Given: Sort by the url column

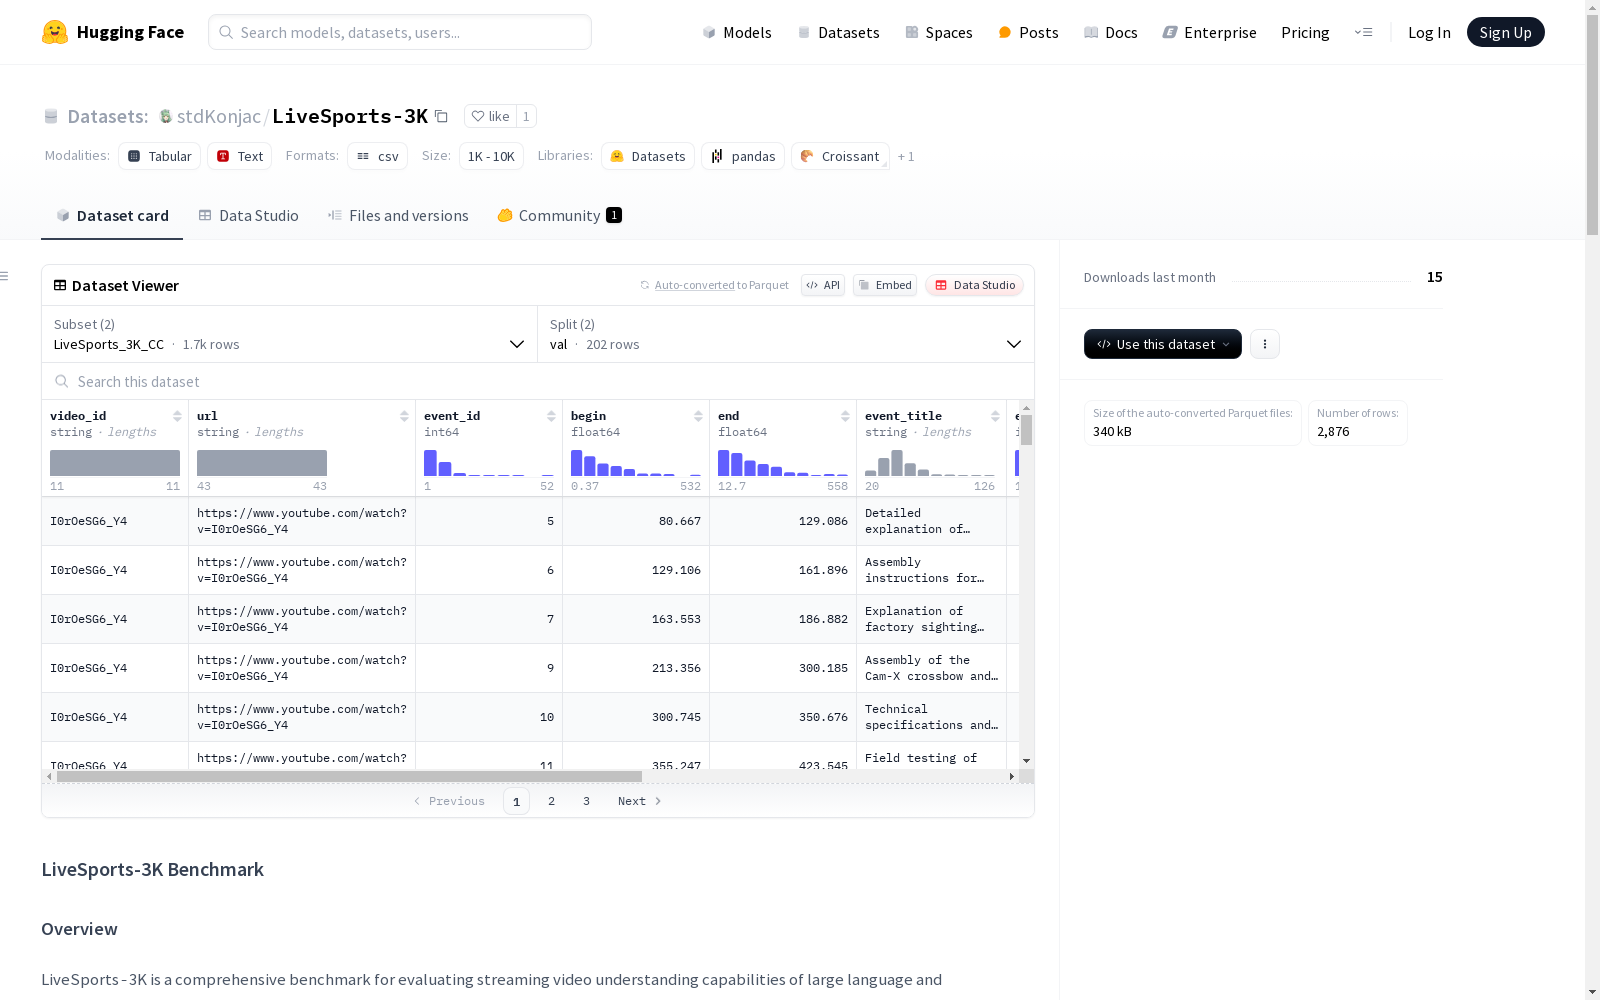Looking at the screenshot, I should 404,416.
